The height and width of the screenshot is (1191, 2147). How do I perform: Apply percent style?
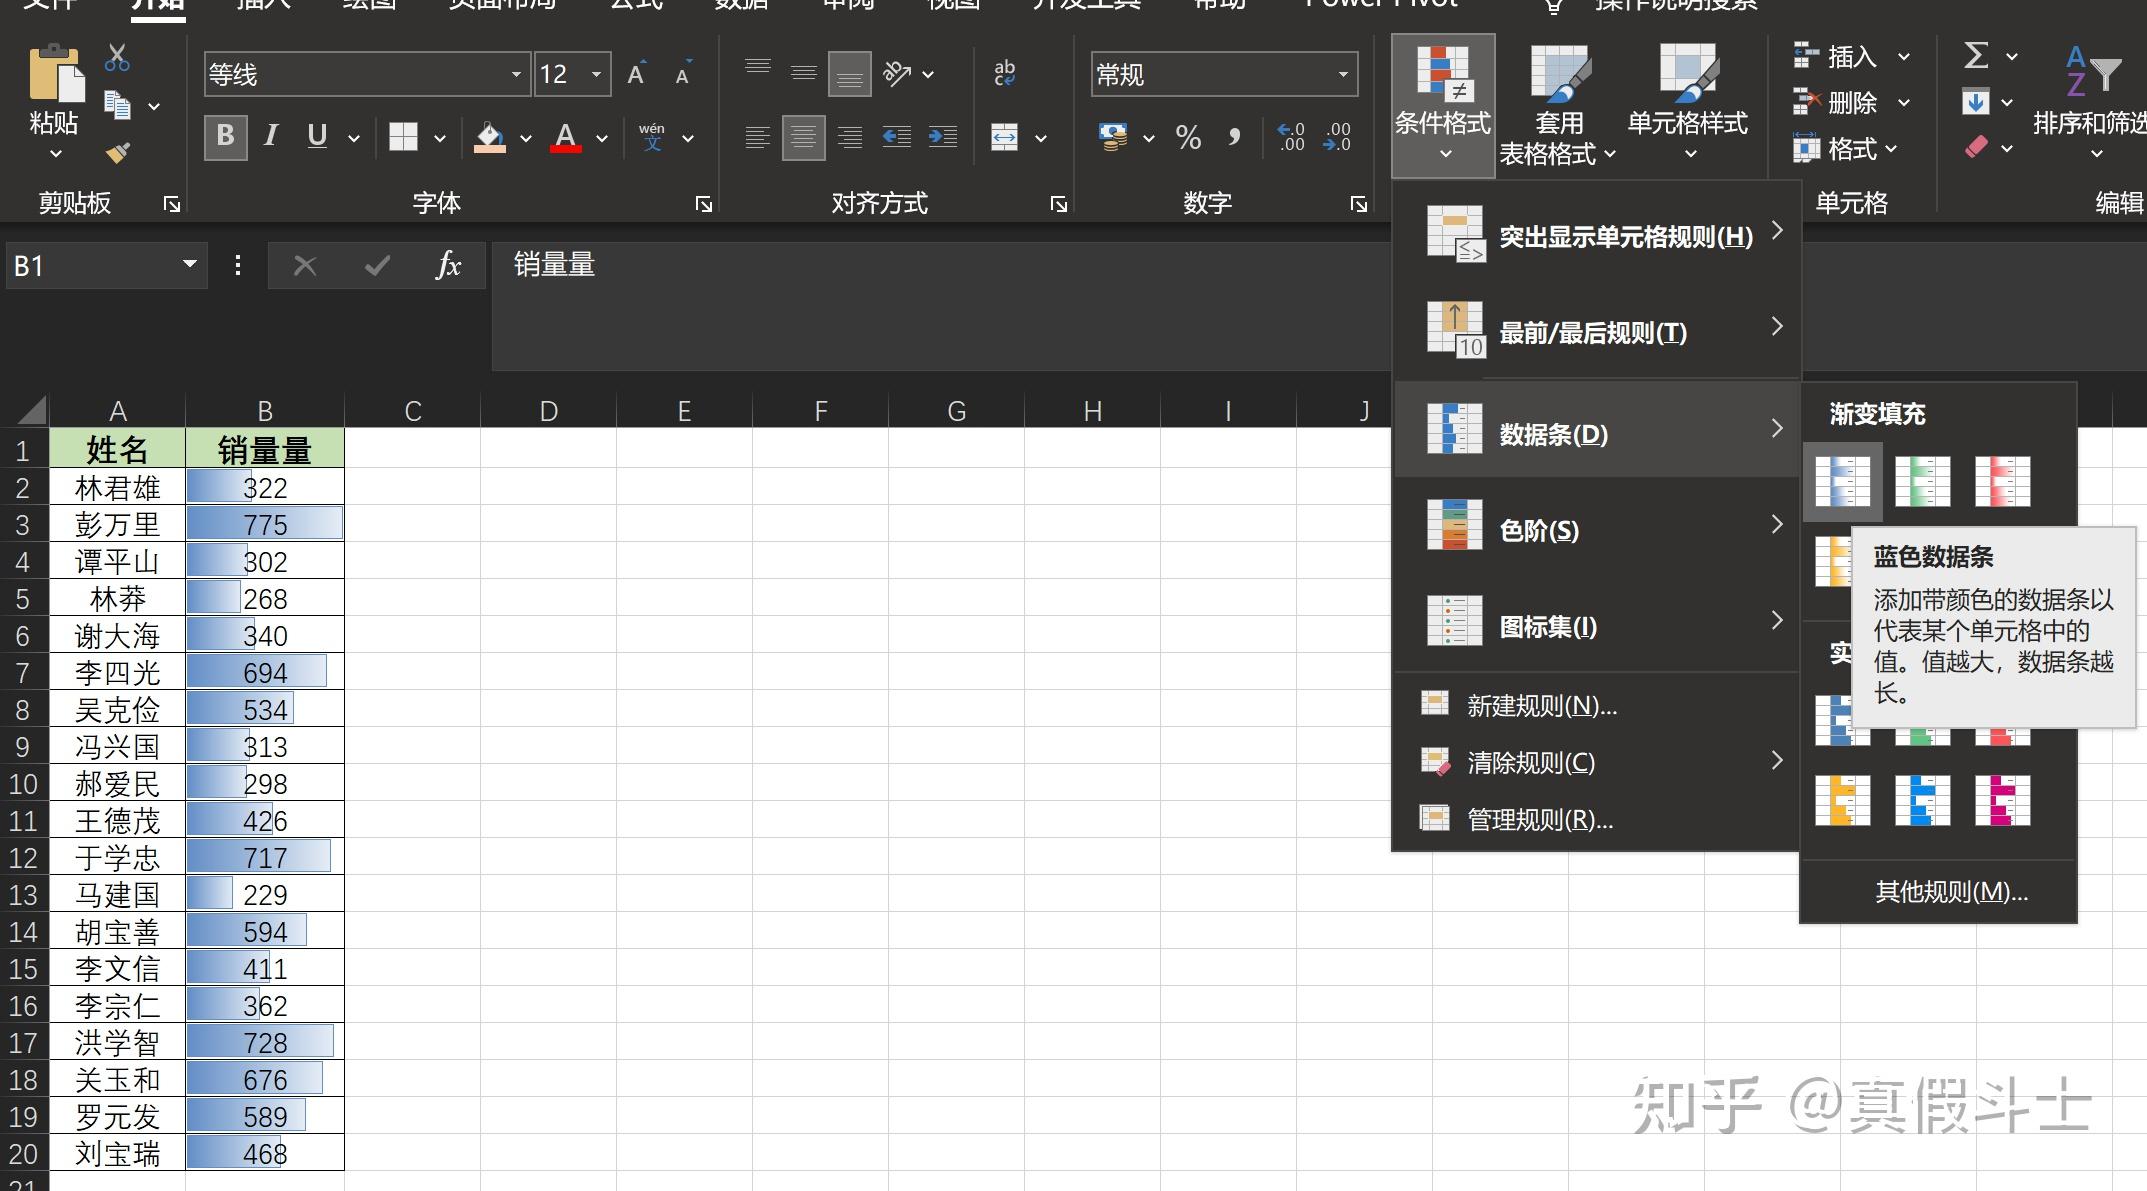(x=1188, y=137)
